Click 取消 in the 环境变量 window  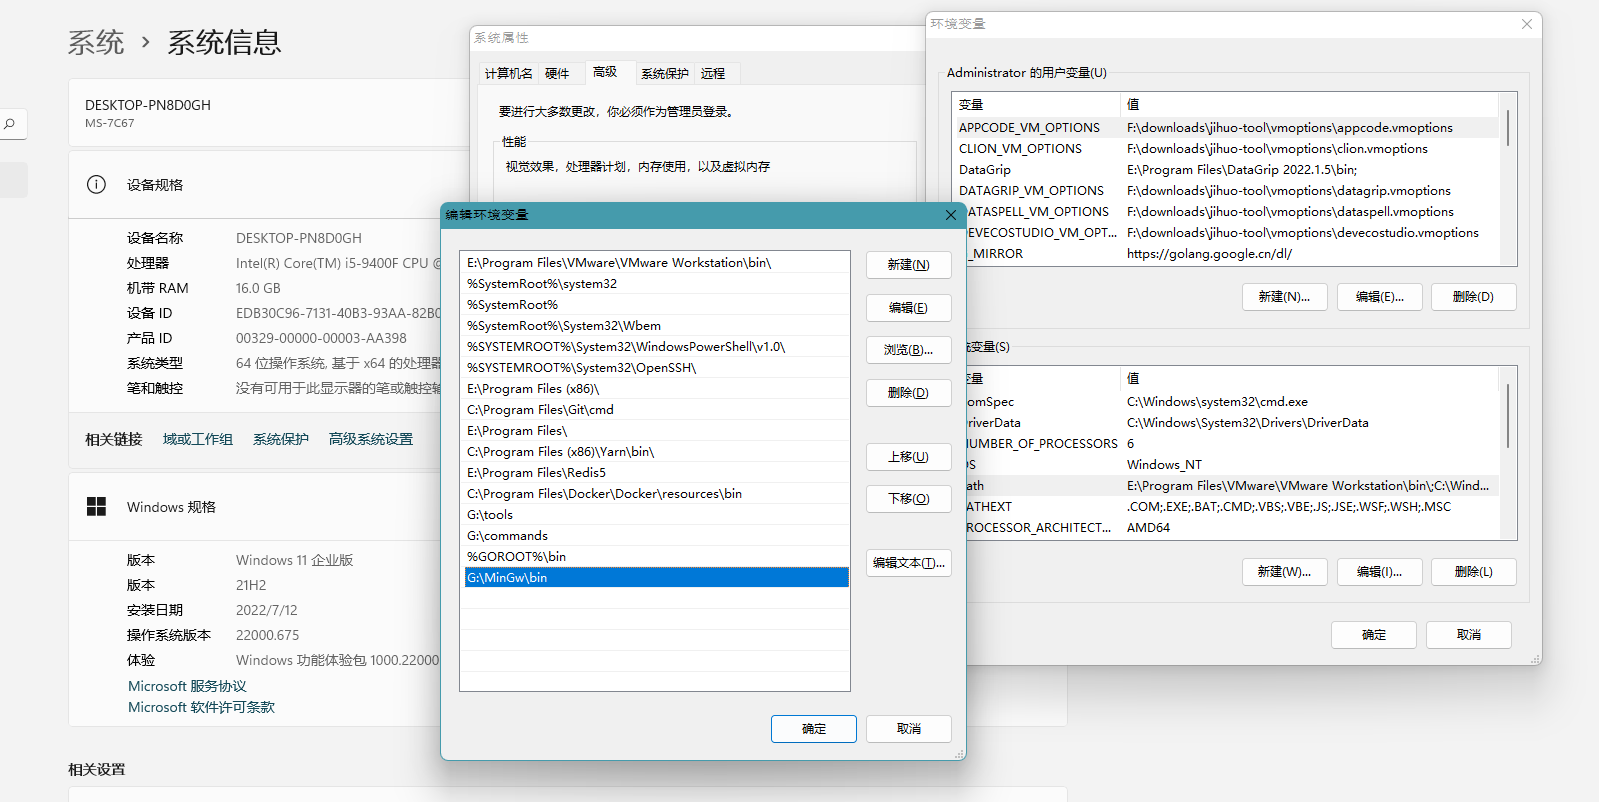[1469, 635]
